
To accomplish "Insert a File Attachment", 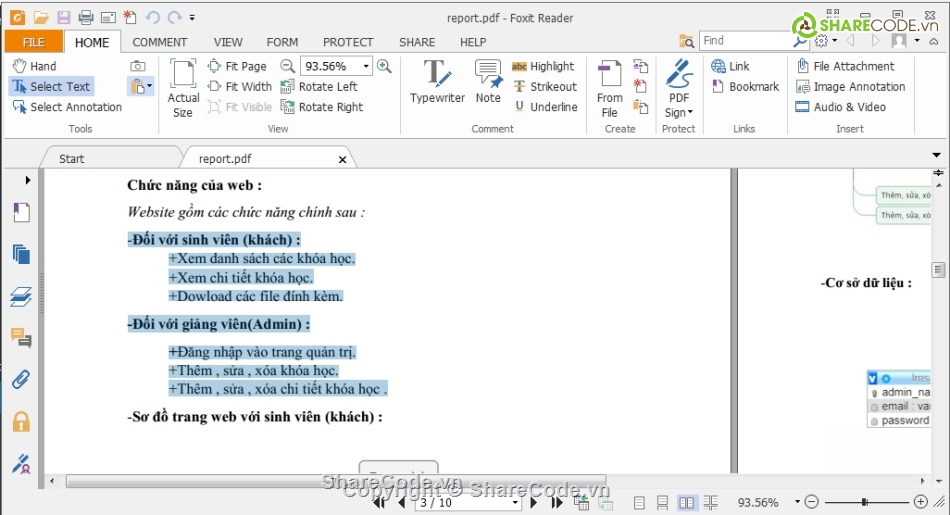I will point(845,66).
